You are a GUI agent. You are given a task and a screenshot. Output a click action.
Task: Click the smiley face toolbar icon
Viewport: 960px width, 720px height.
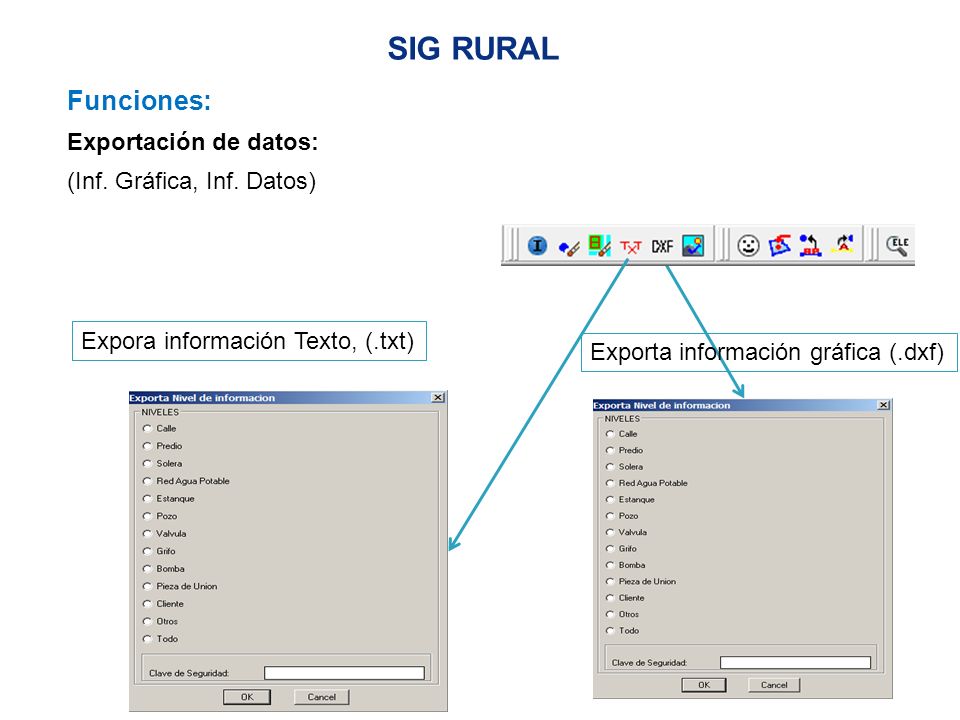(748, 246)
